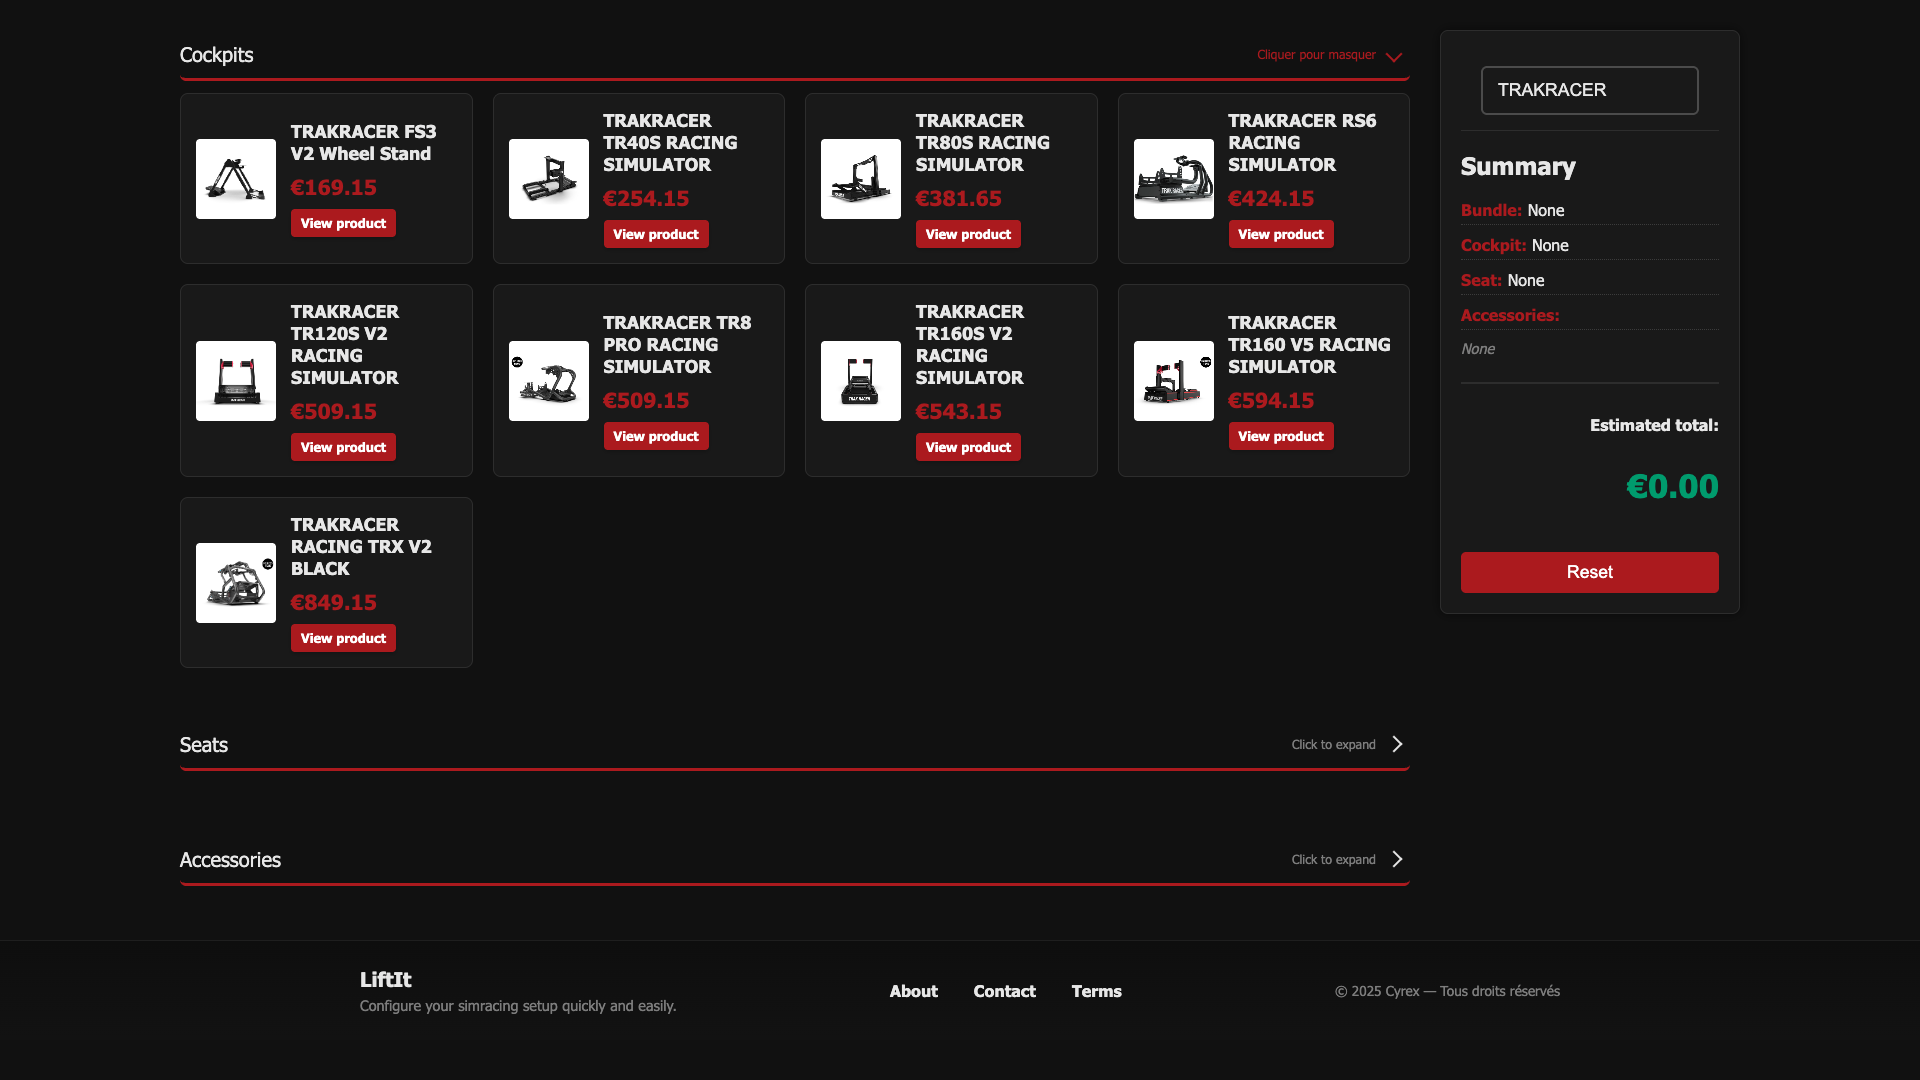View product TRAKRACER TR120S V2
The width and height of the screenshot is (1920, 1080).
tap(343, 447)
